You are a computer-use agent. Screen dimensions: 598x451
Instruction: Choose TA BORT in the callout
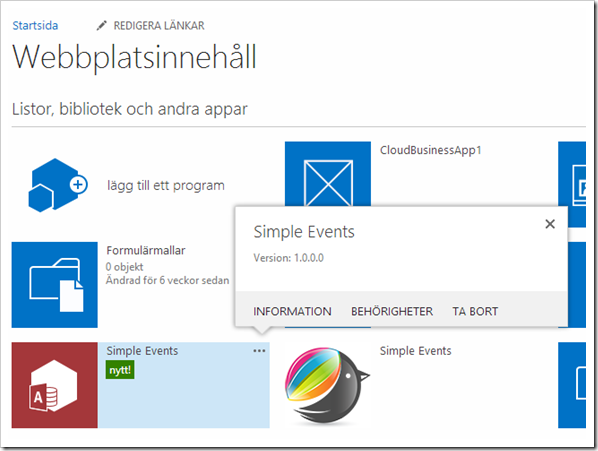coord(475,311)
